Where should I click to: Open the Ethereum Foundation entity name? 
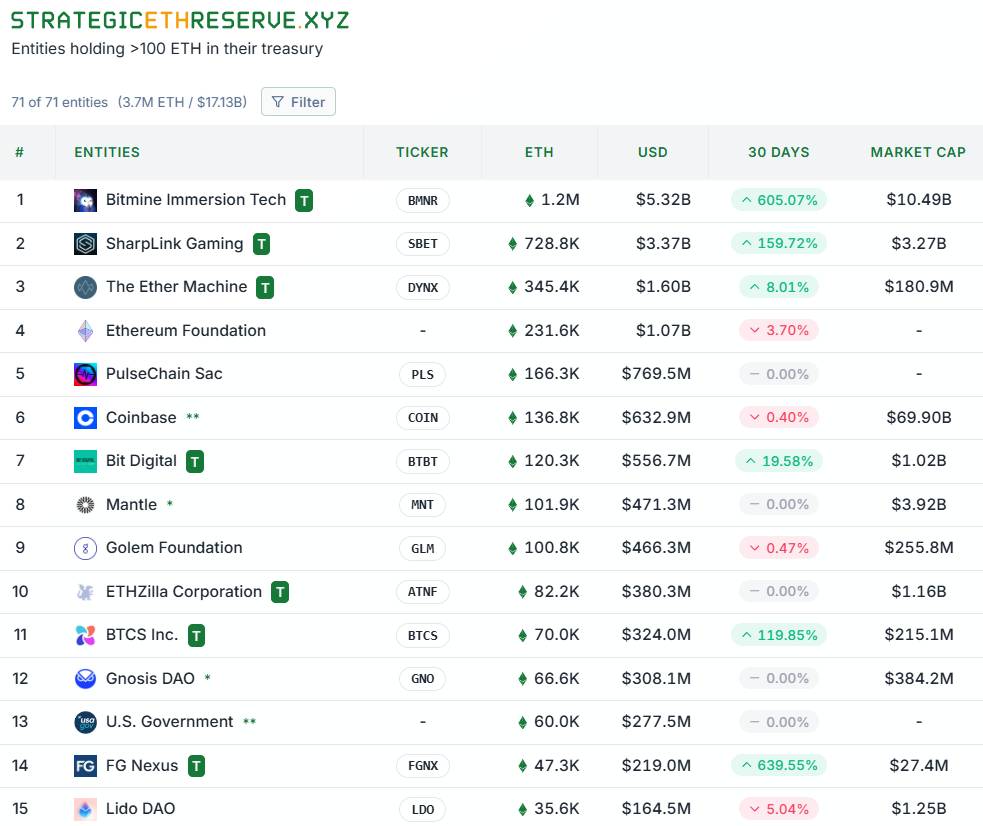tap(186, 330)
